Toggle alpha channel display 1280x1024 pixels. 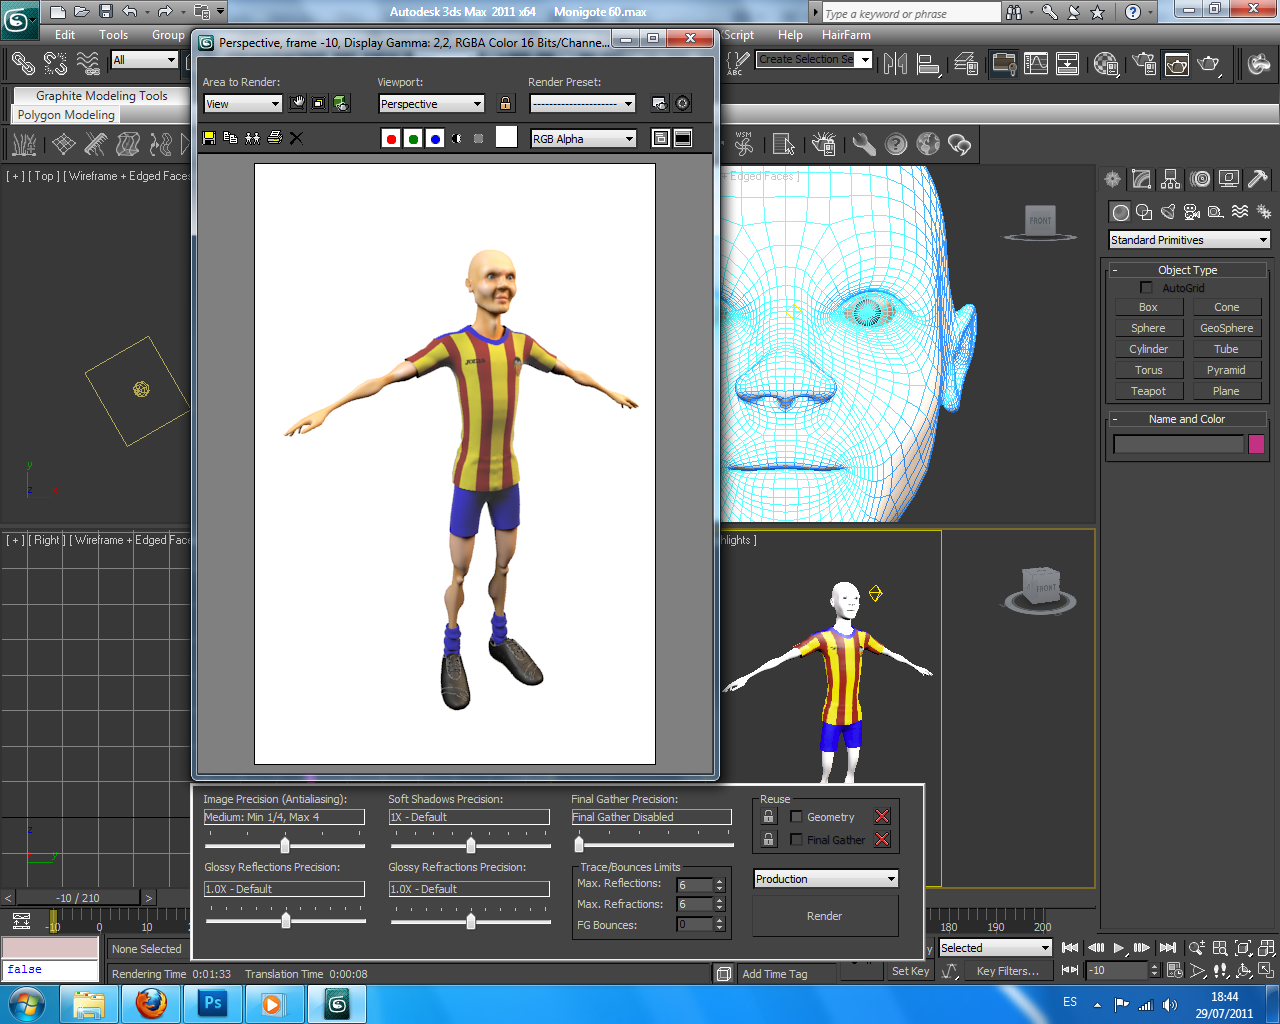pyautogui.click(x=457, y=139)
